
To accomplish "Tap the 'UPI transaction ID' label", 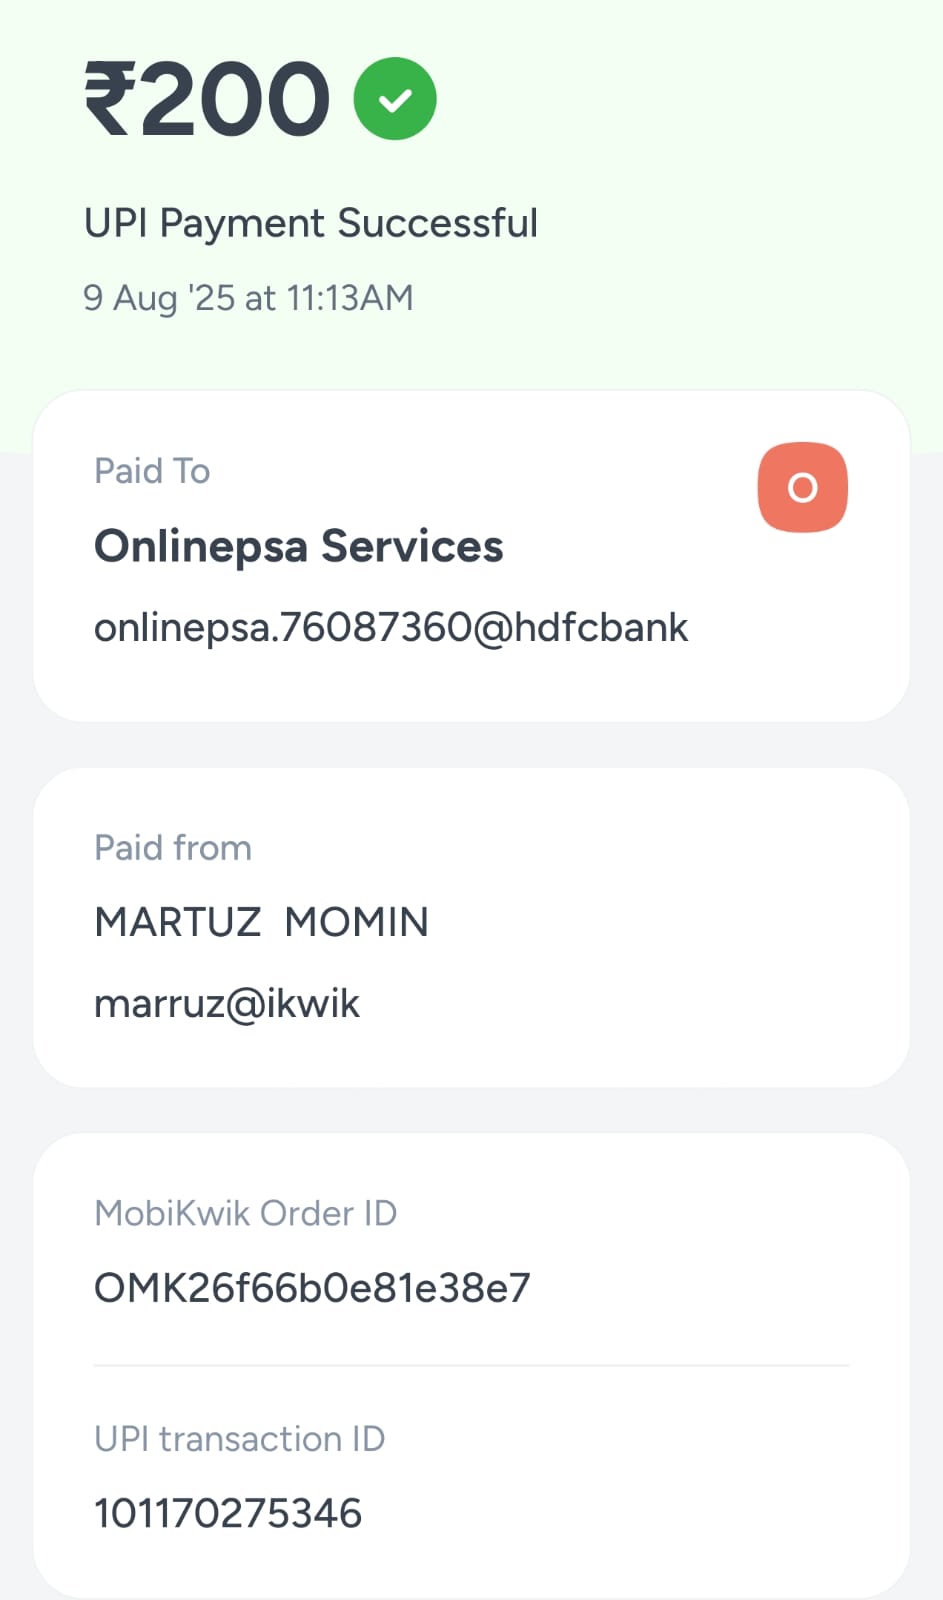I will click(x=240, y=1439).
